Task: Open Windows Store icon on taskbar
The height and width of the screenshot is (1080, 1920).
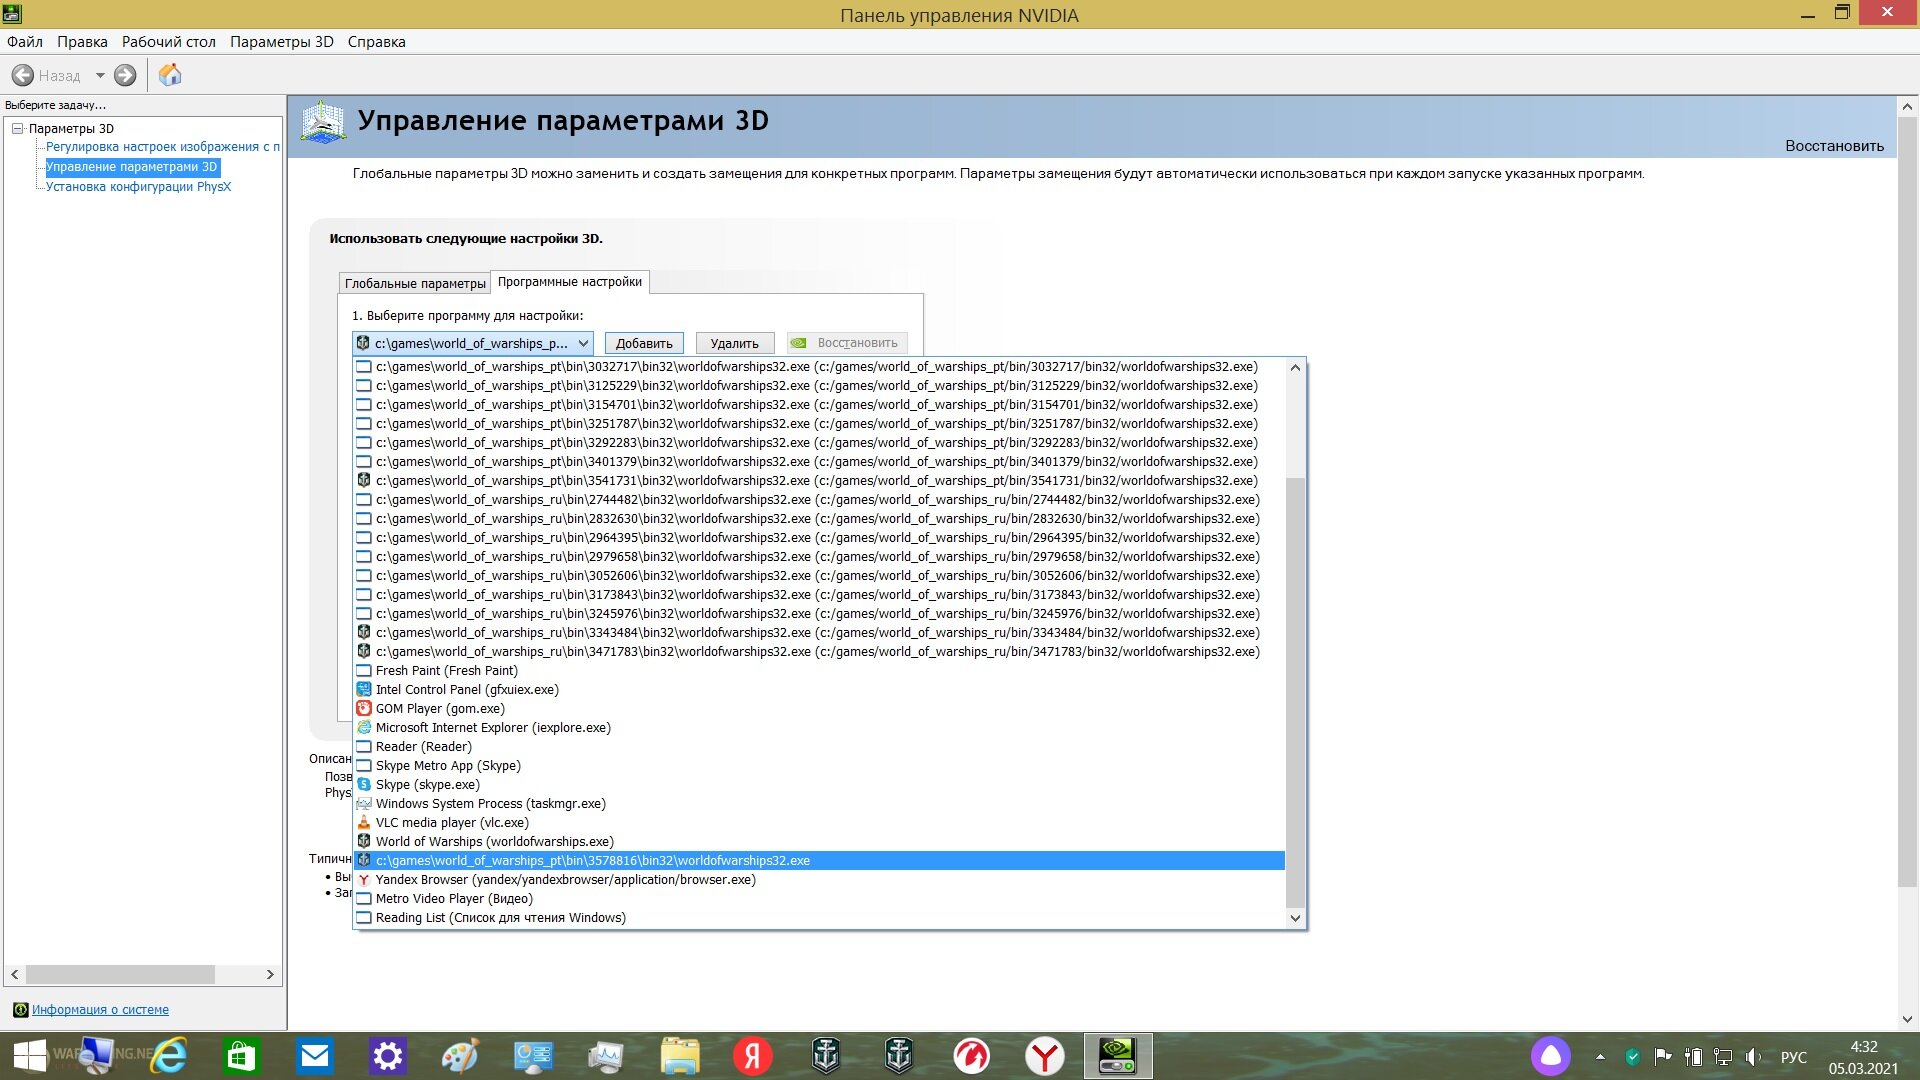Action: (241, 1056)
